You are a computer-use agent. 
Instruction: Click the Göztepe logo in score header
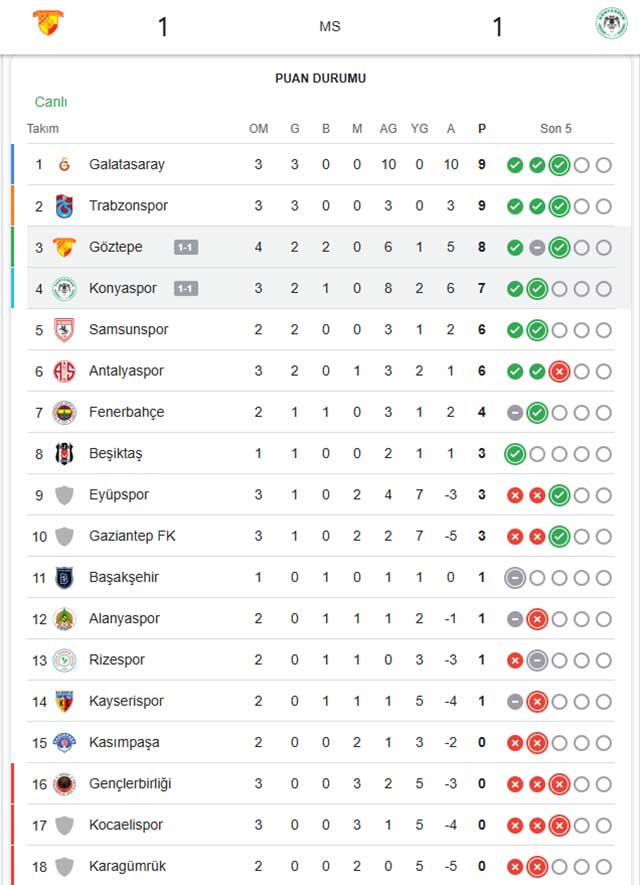pyautogui.click(x=46, y=23)
